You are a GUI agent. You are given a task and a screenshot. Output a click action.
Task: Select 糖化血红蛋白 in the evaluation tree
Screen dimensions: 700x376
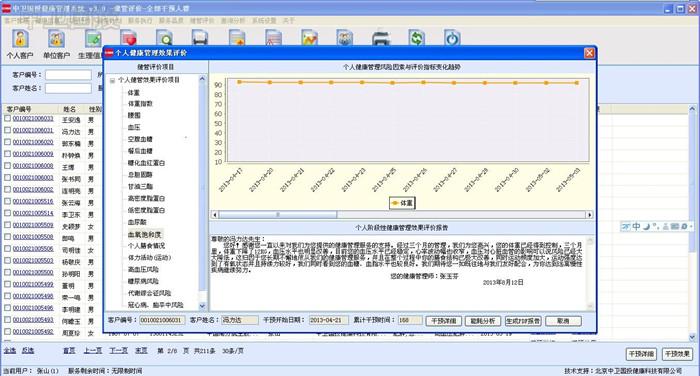click(146, 163)
